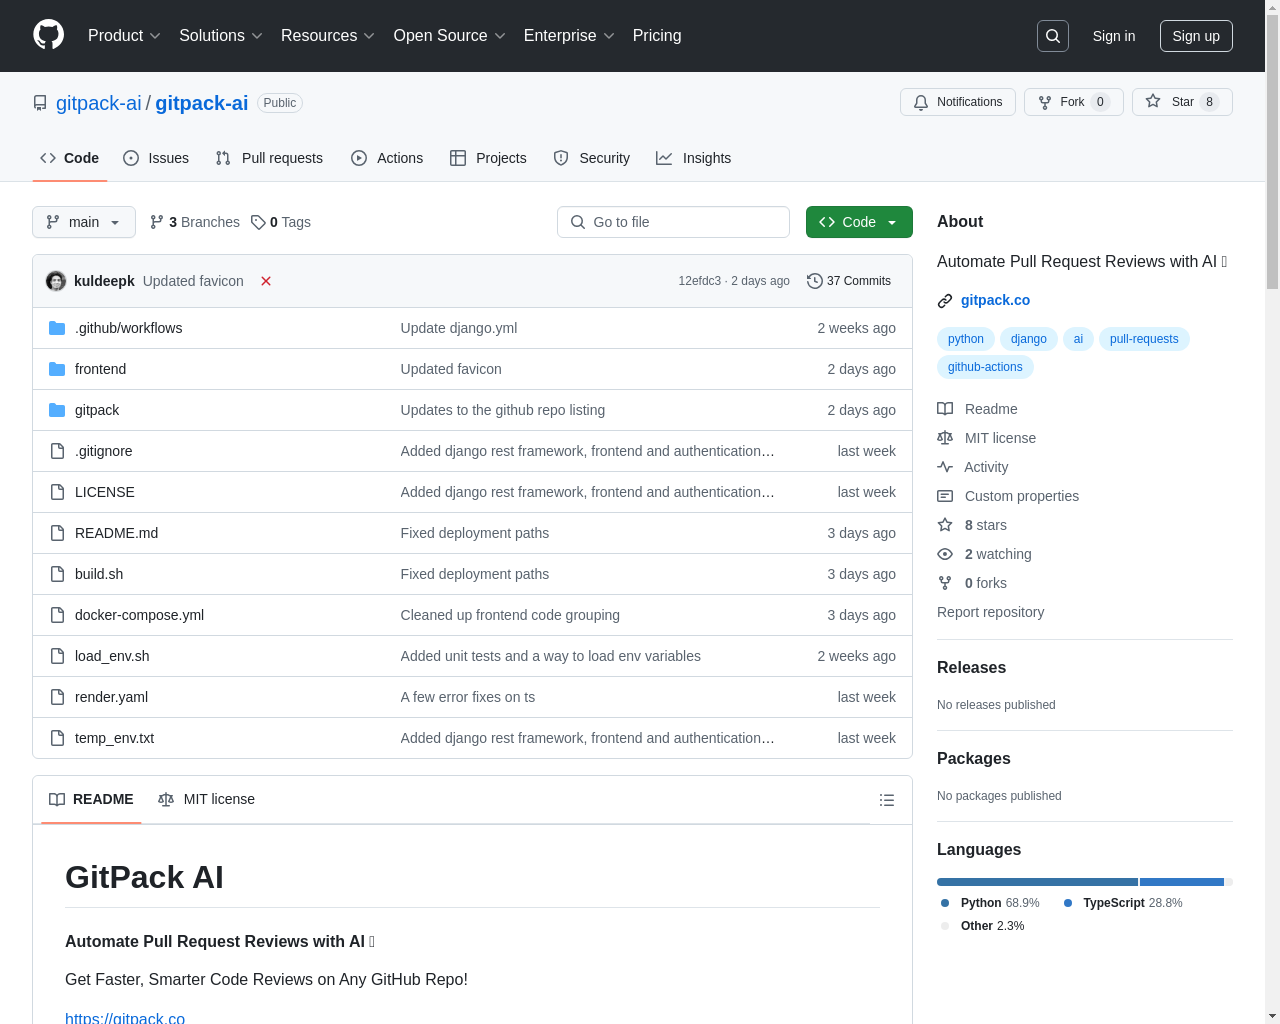The height and width of the screenshot is (1024, 1280).
Task: Click the Fork button
Action: [x=1074, y=102]
